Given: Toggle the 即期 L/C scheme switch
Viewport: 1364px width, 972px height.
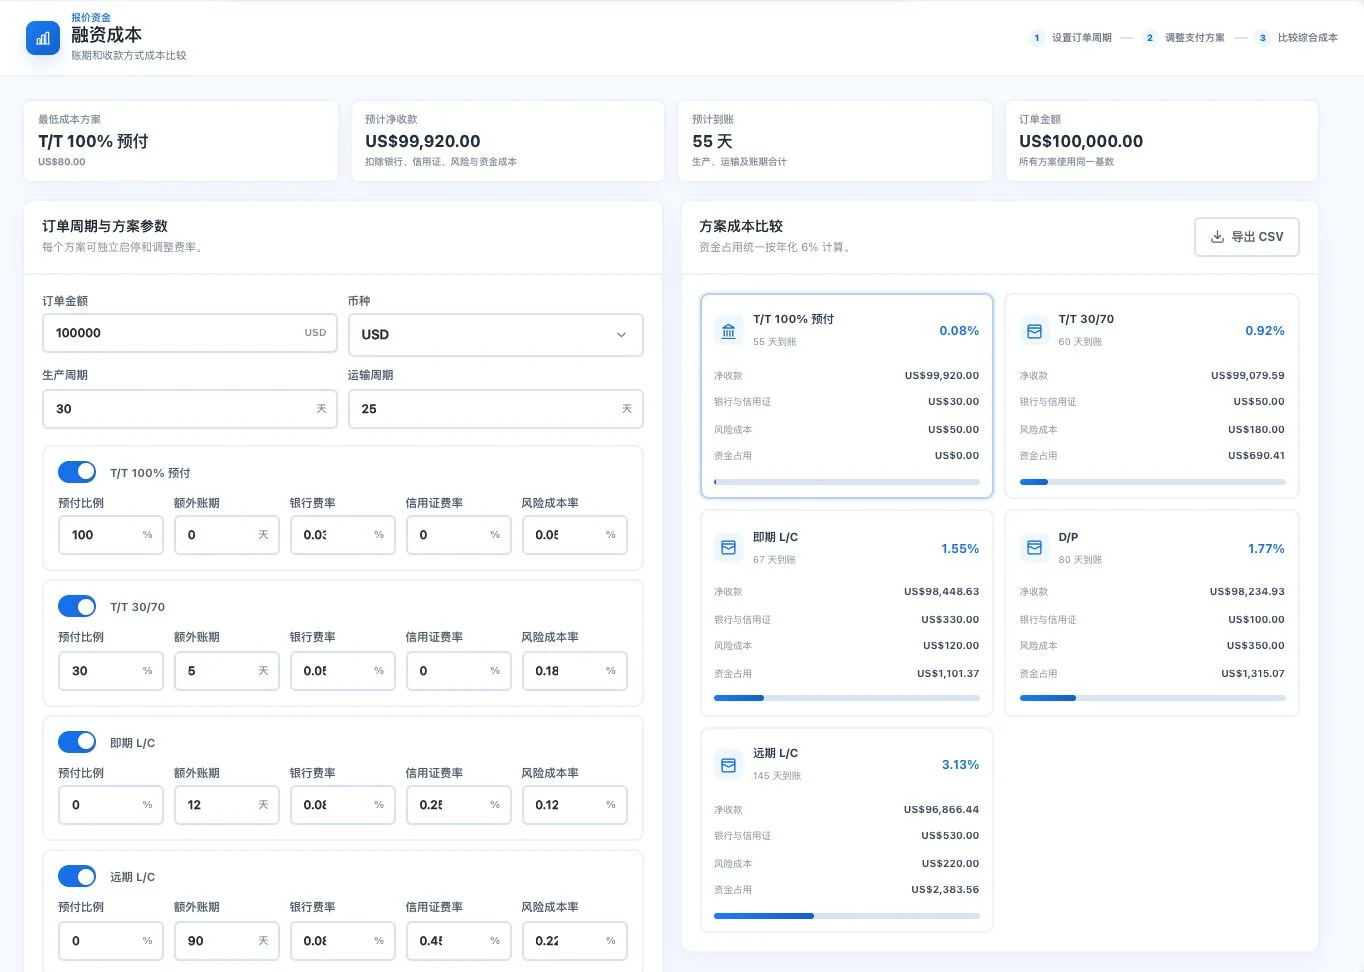Looking at the screenshot, I should coord(77,742).
